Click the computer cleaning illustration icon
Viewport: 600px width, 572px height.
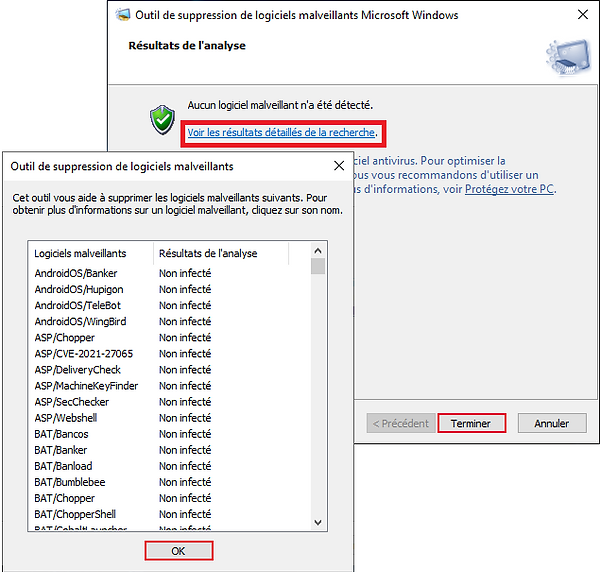tap(568, 57)
